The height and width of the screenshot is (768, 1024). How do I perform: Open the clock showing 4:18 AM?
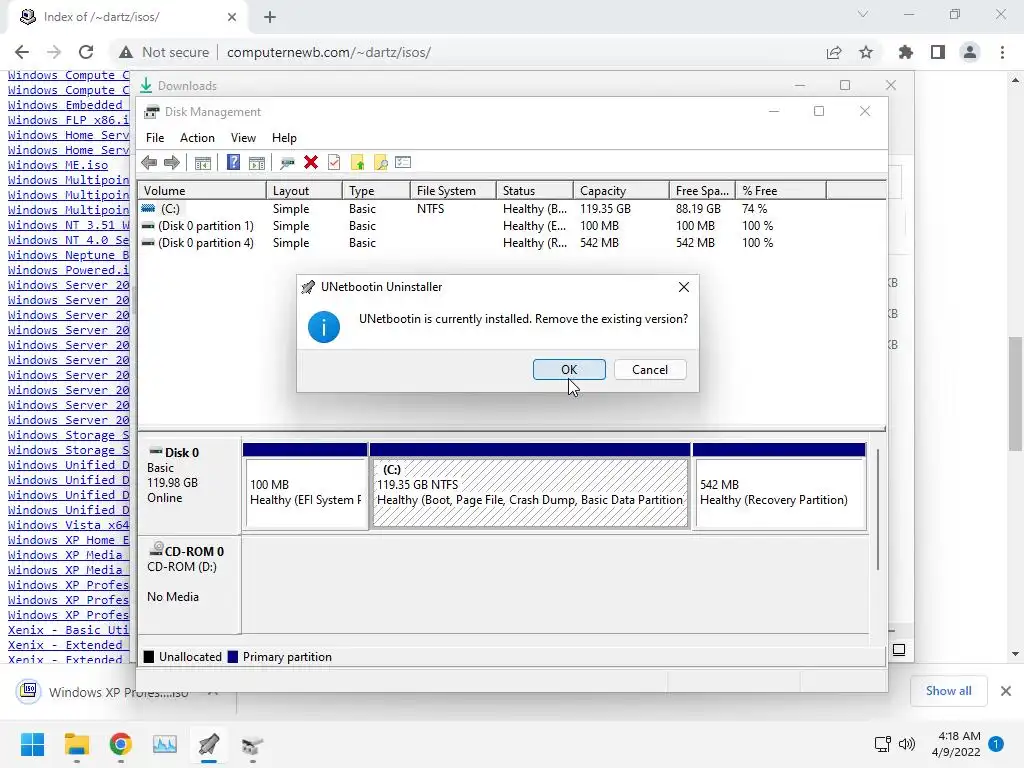tap(955, 744)
